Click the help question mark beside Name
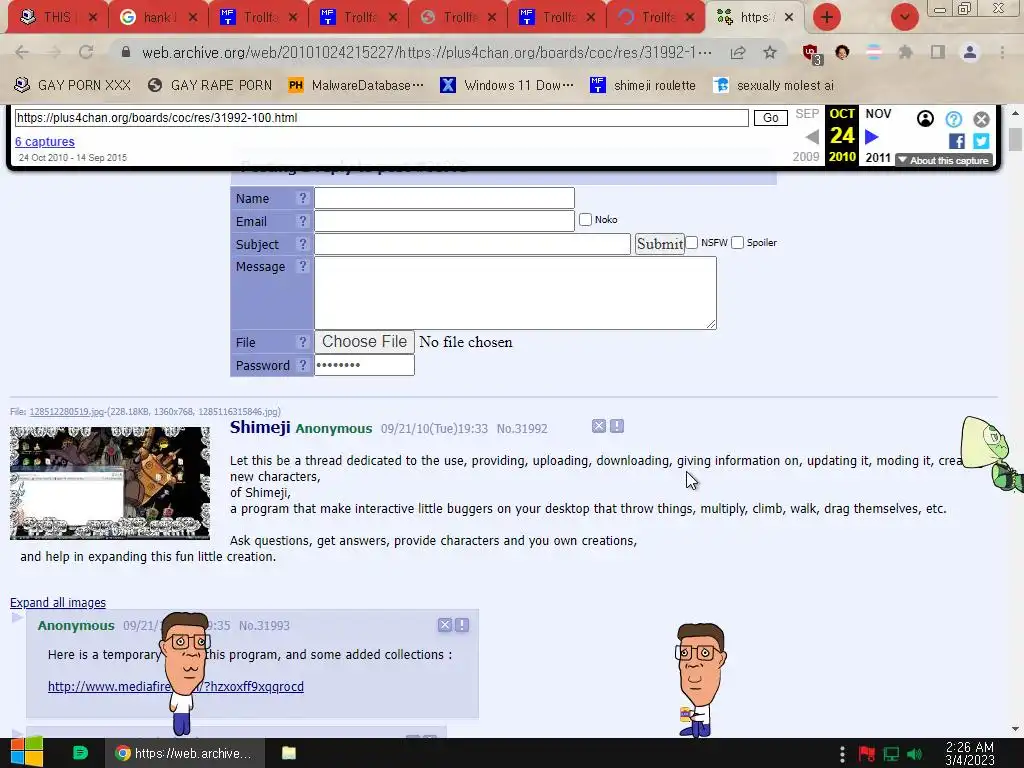This screenshot has width=1024, height=768. 302,198
